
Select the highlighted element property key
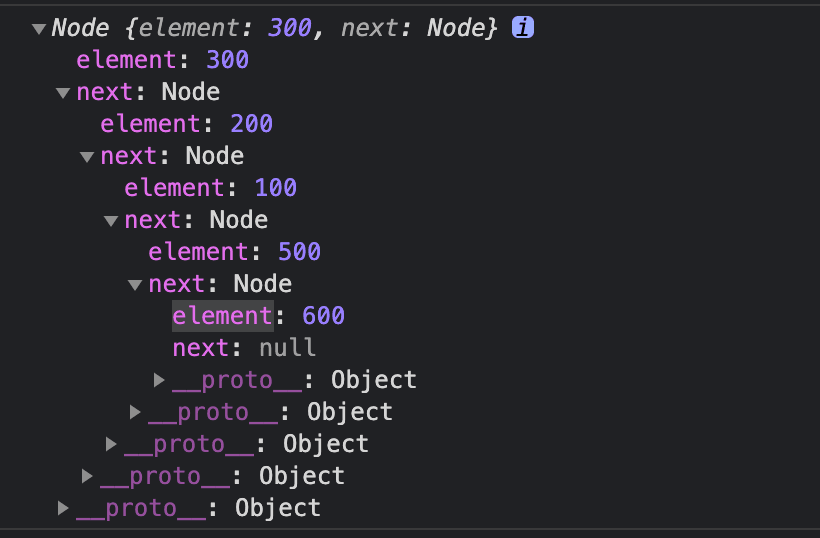pyautogui.click(x=222, y=316)
